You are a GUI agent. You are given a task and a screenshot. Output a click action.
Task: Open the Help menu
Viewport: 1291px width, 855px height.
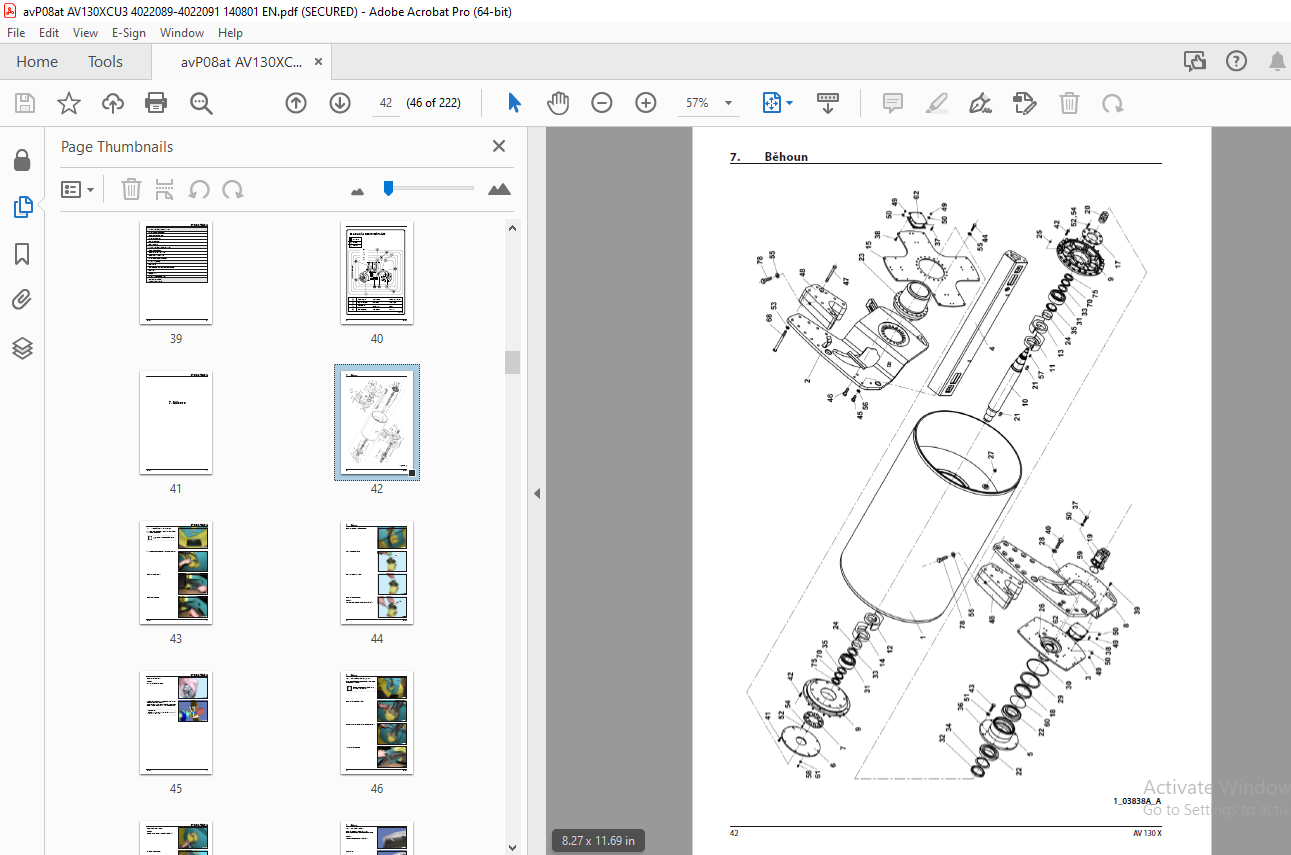pyautogui.click(x=231, y=33)
